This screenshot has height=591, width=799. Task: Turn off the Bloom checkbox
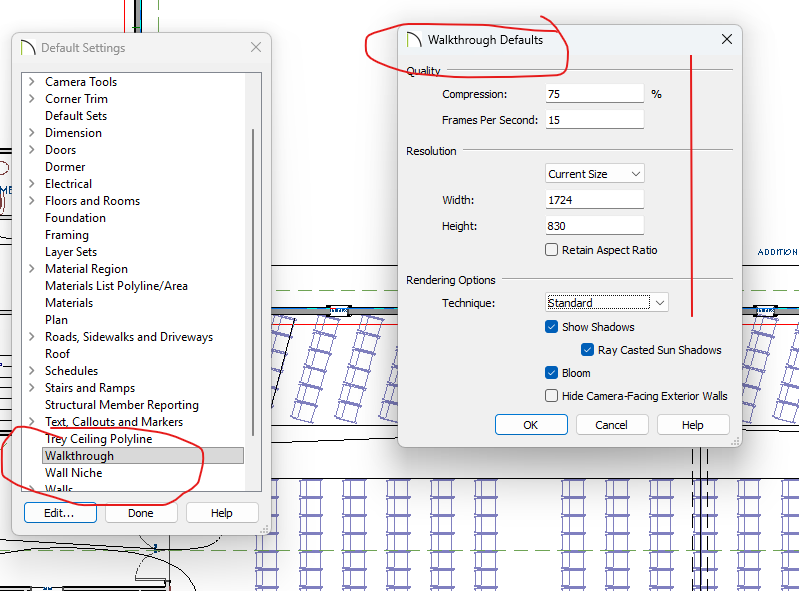point(552,373)
